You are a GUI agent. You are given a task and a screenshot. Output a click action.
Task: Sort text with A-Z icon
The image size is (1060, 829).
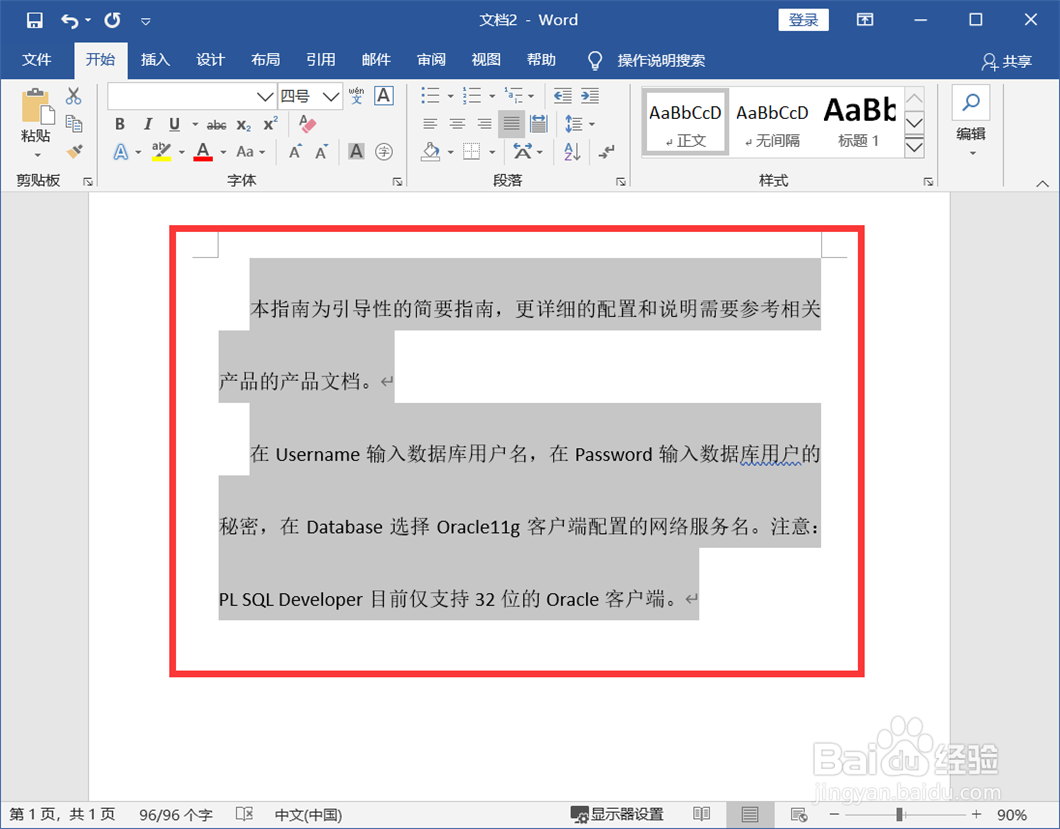pyautogui.click(x=572, y=152)
